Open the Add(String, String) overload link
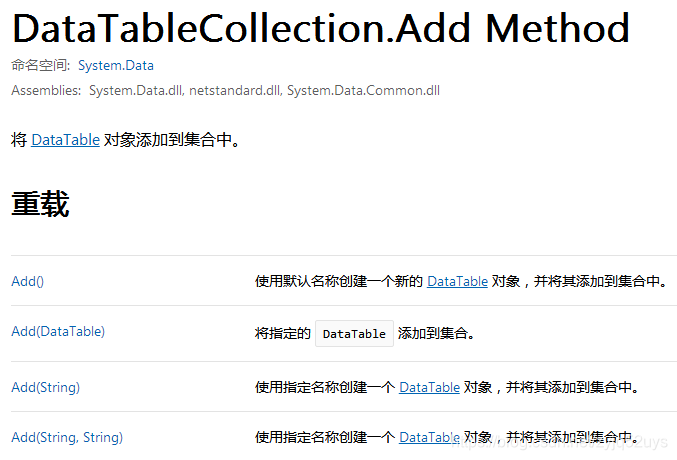Screen dimensions: 677x460 coord(67,438)
